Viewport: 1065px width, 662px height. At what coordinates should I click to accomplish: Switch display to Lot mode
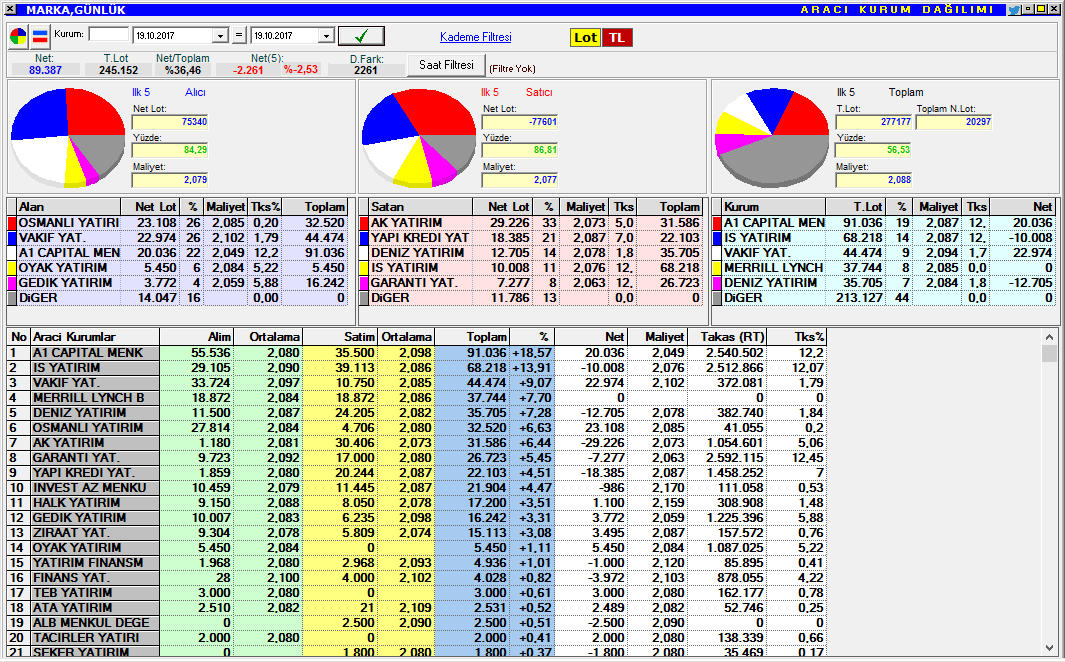pyautogui.click(x=585, y=37)
